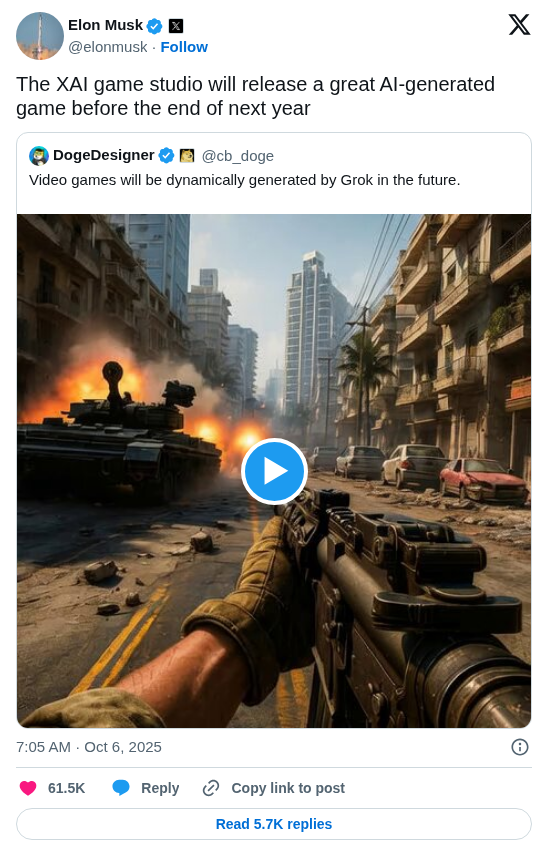Click Elon Musk's blue verified checkmark badge

tap(155, 26)
